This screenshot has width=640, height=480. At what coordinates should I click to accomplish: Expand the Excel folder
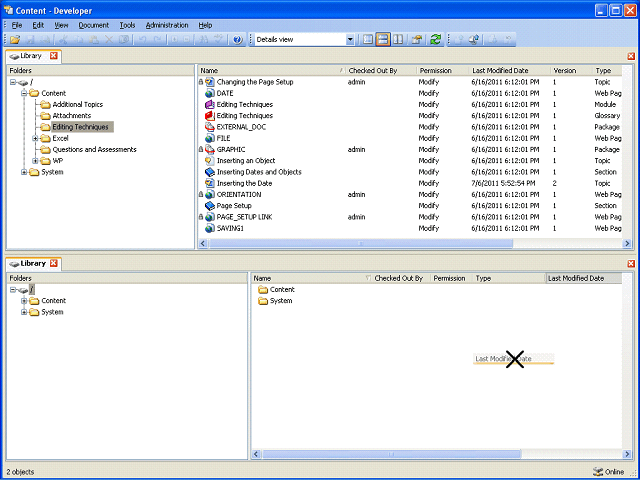click(35, 138)
